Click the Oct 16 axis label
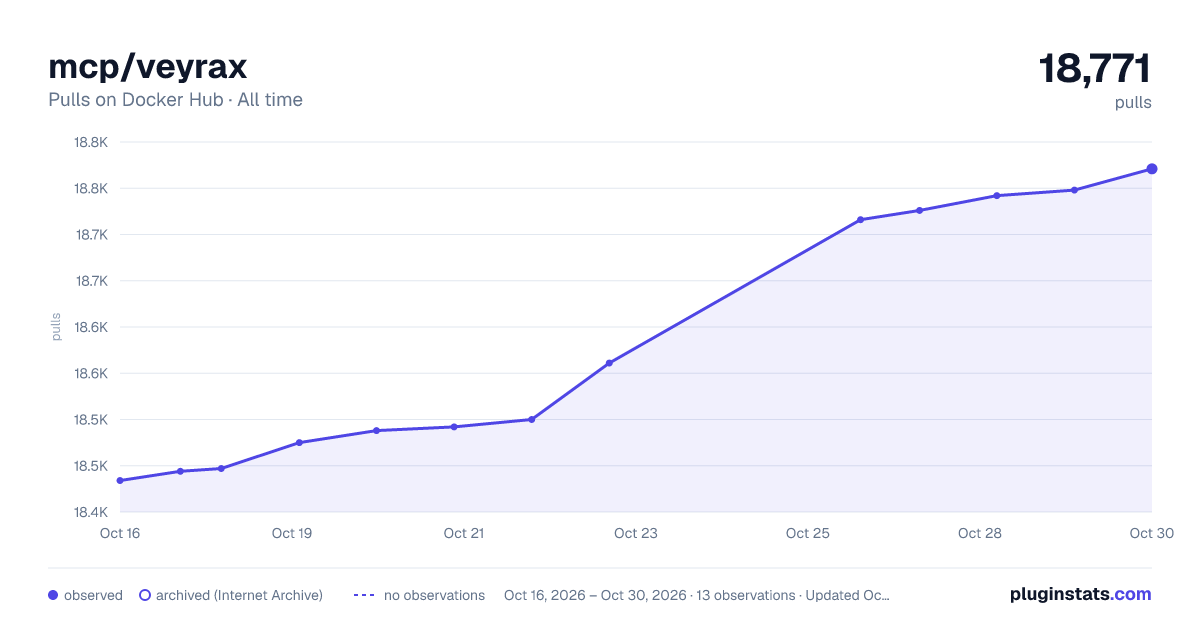The height and width of the screenshot is (630, 1200). tap(120, 533)
